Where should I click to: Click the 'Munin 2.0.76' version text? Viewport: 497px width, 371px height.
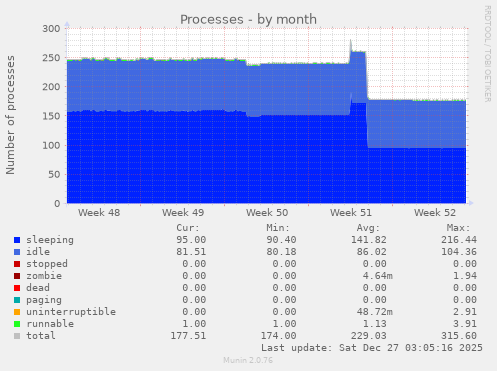pyautogui.click(x=248, y=360)
